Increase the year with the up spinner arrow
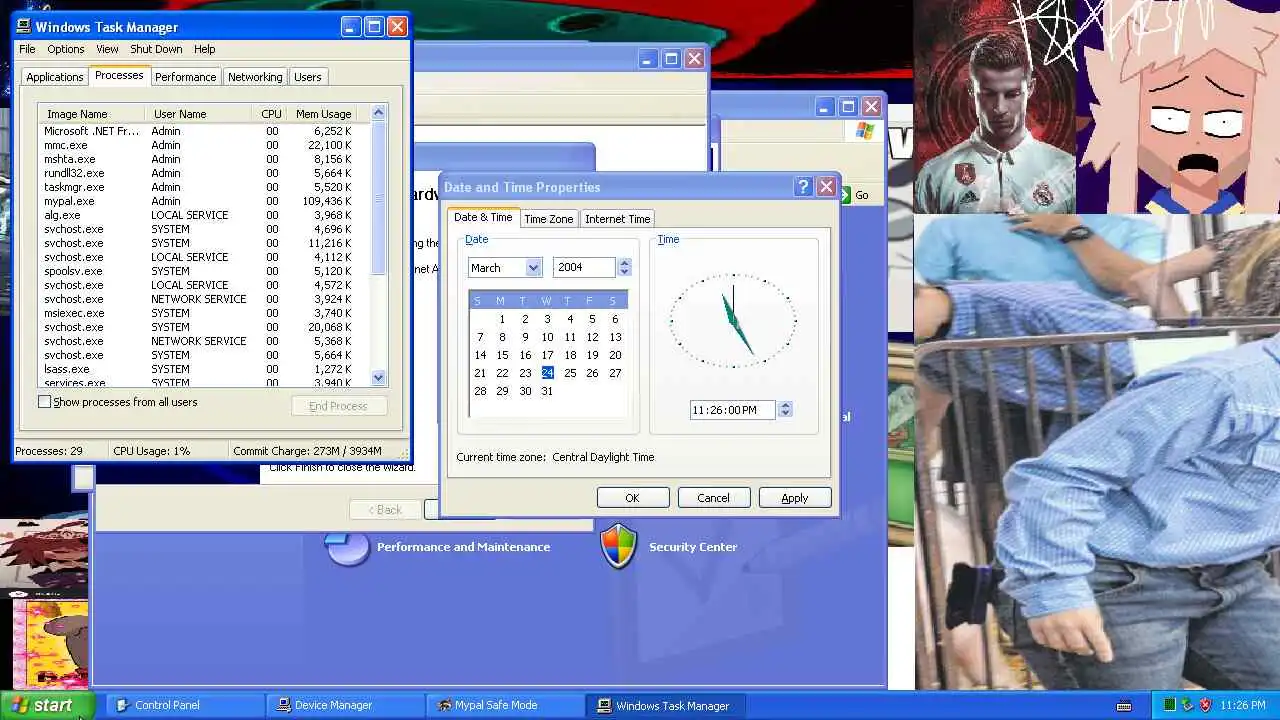 625,263
